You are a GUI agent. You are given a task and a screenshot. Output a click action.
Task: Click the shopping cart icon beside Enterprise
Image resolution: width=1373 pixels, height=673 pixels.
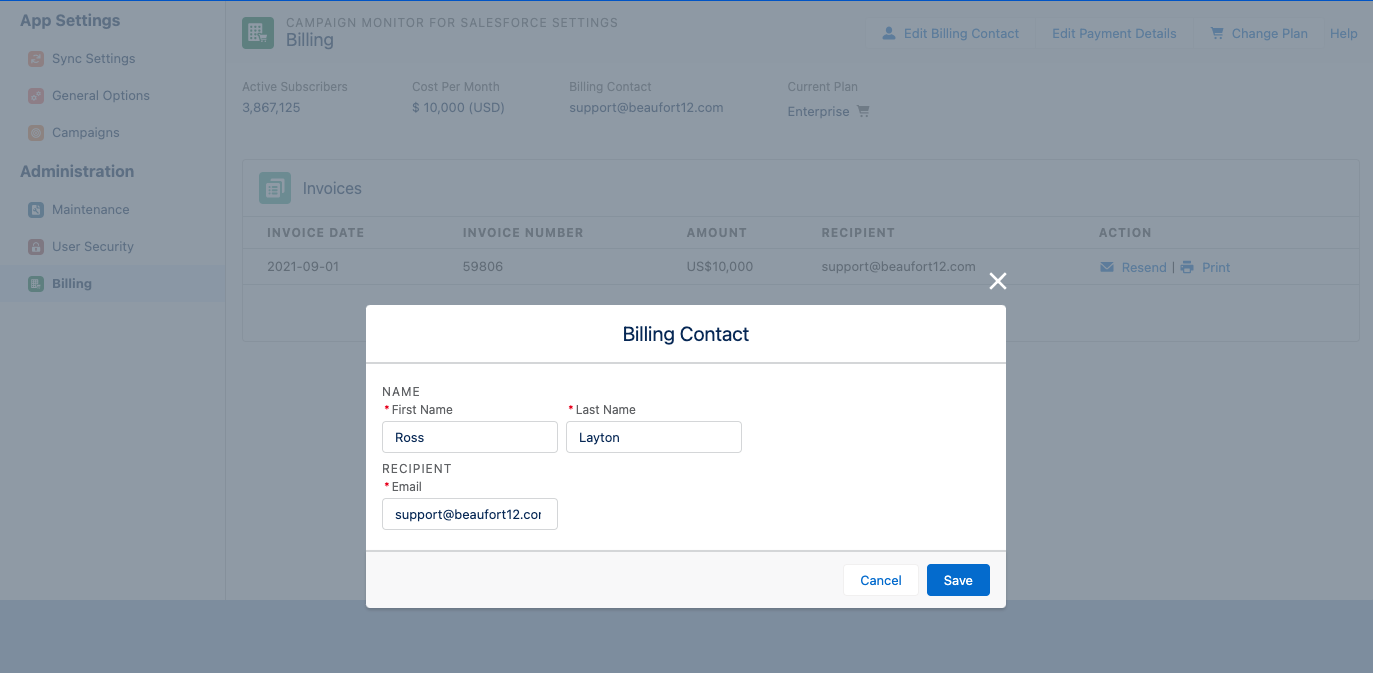863,112
